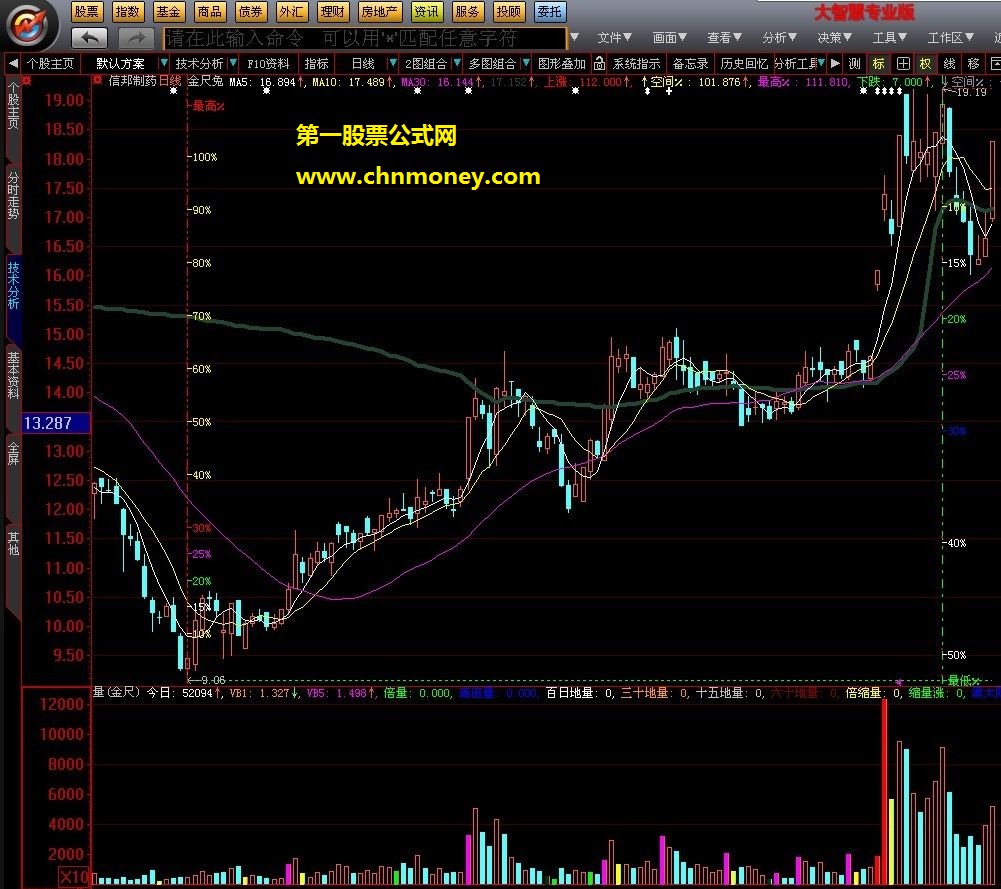Image resolution: width=1001 pixels, height=889 pixels.
Task: Open the 工具 menu
Action: coord(889,38)
